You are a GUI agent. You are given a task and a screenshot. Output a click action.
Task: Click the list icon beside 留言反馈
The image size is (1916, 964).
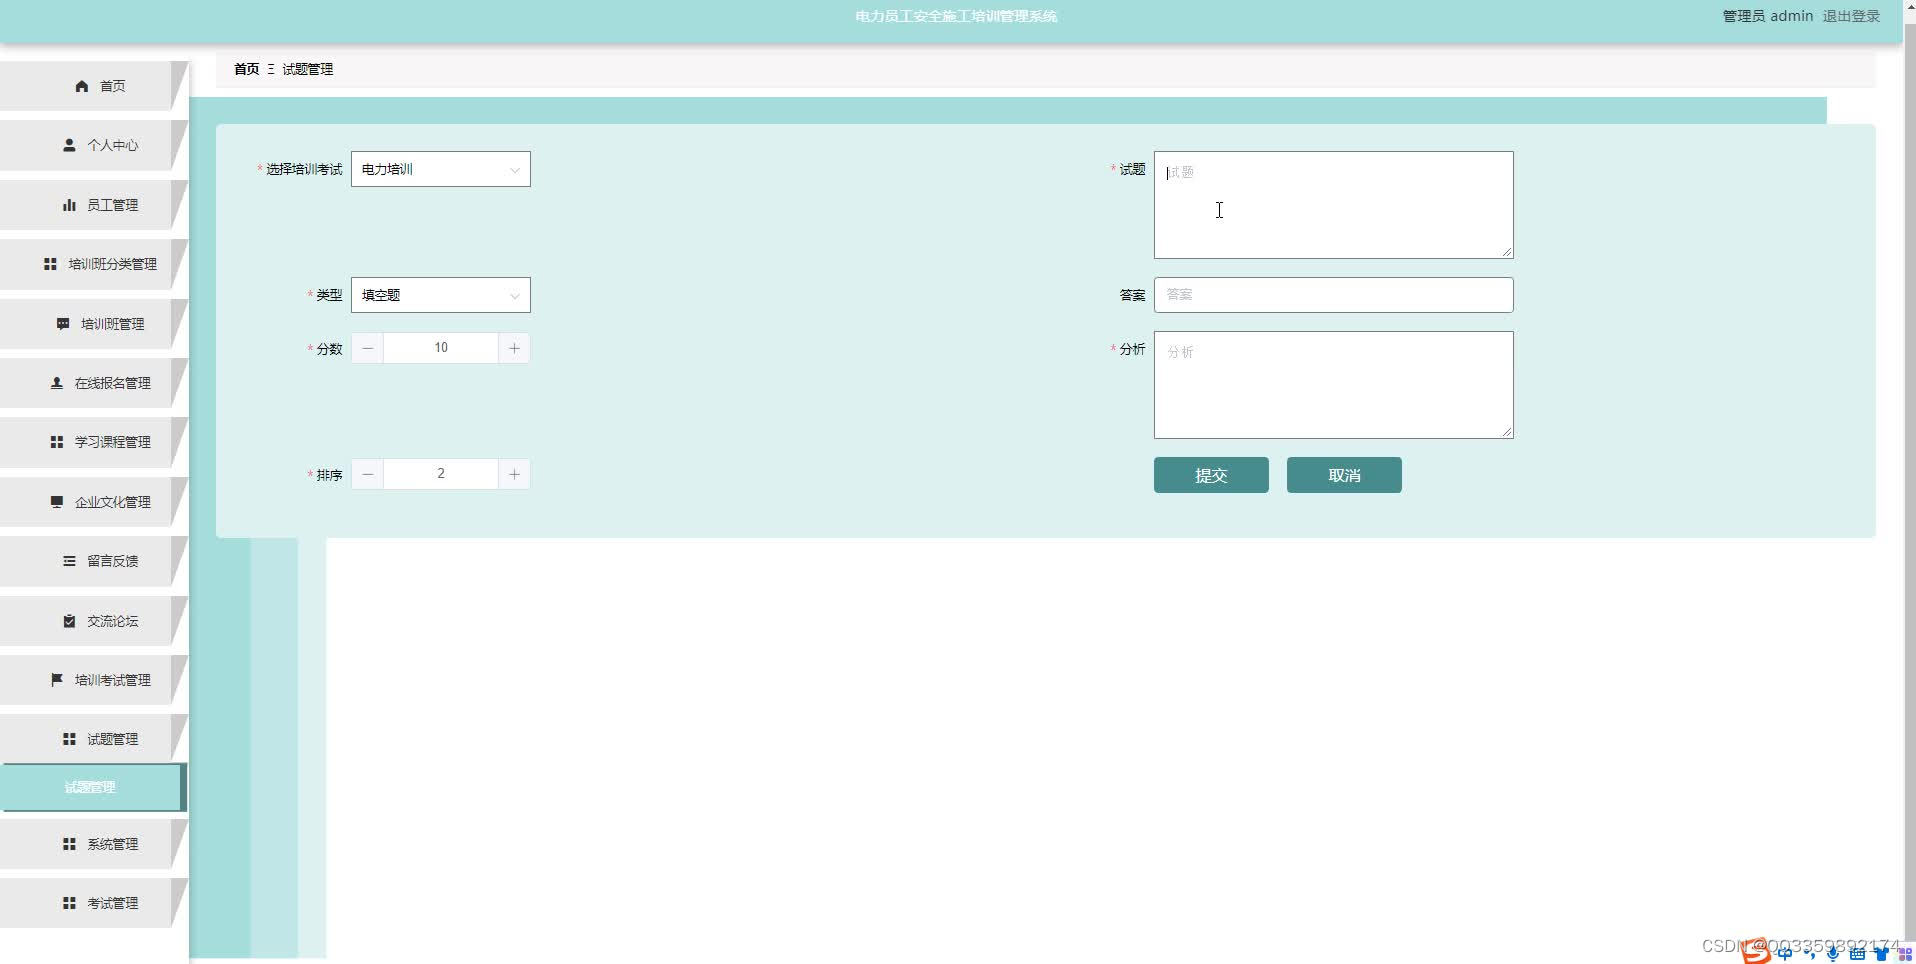coord(69,561)
